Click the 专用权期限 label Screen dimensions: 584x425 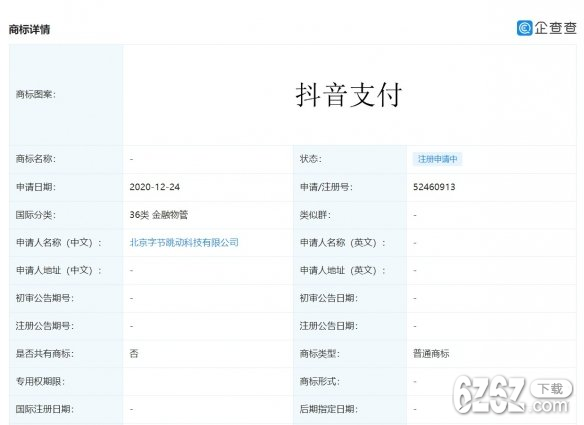pyautogui.click(x=40, y=381)
